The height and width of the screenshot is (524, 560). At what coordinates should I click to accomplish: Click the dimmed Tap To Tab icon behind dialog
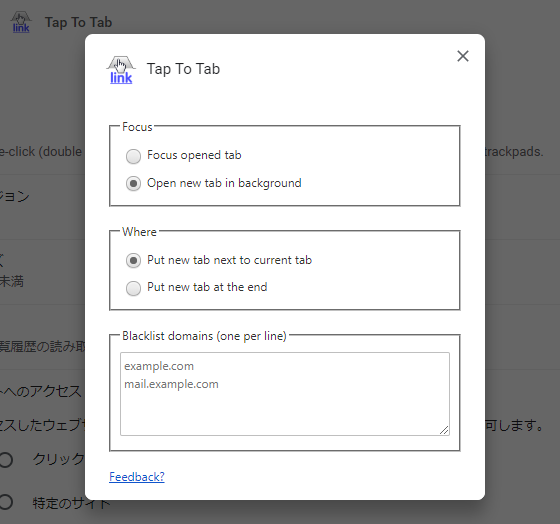pos(21,23)
